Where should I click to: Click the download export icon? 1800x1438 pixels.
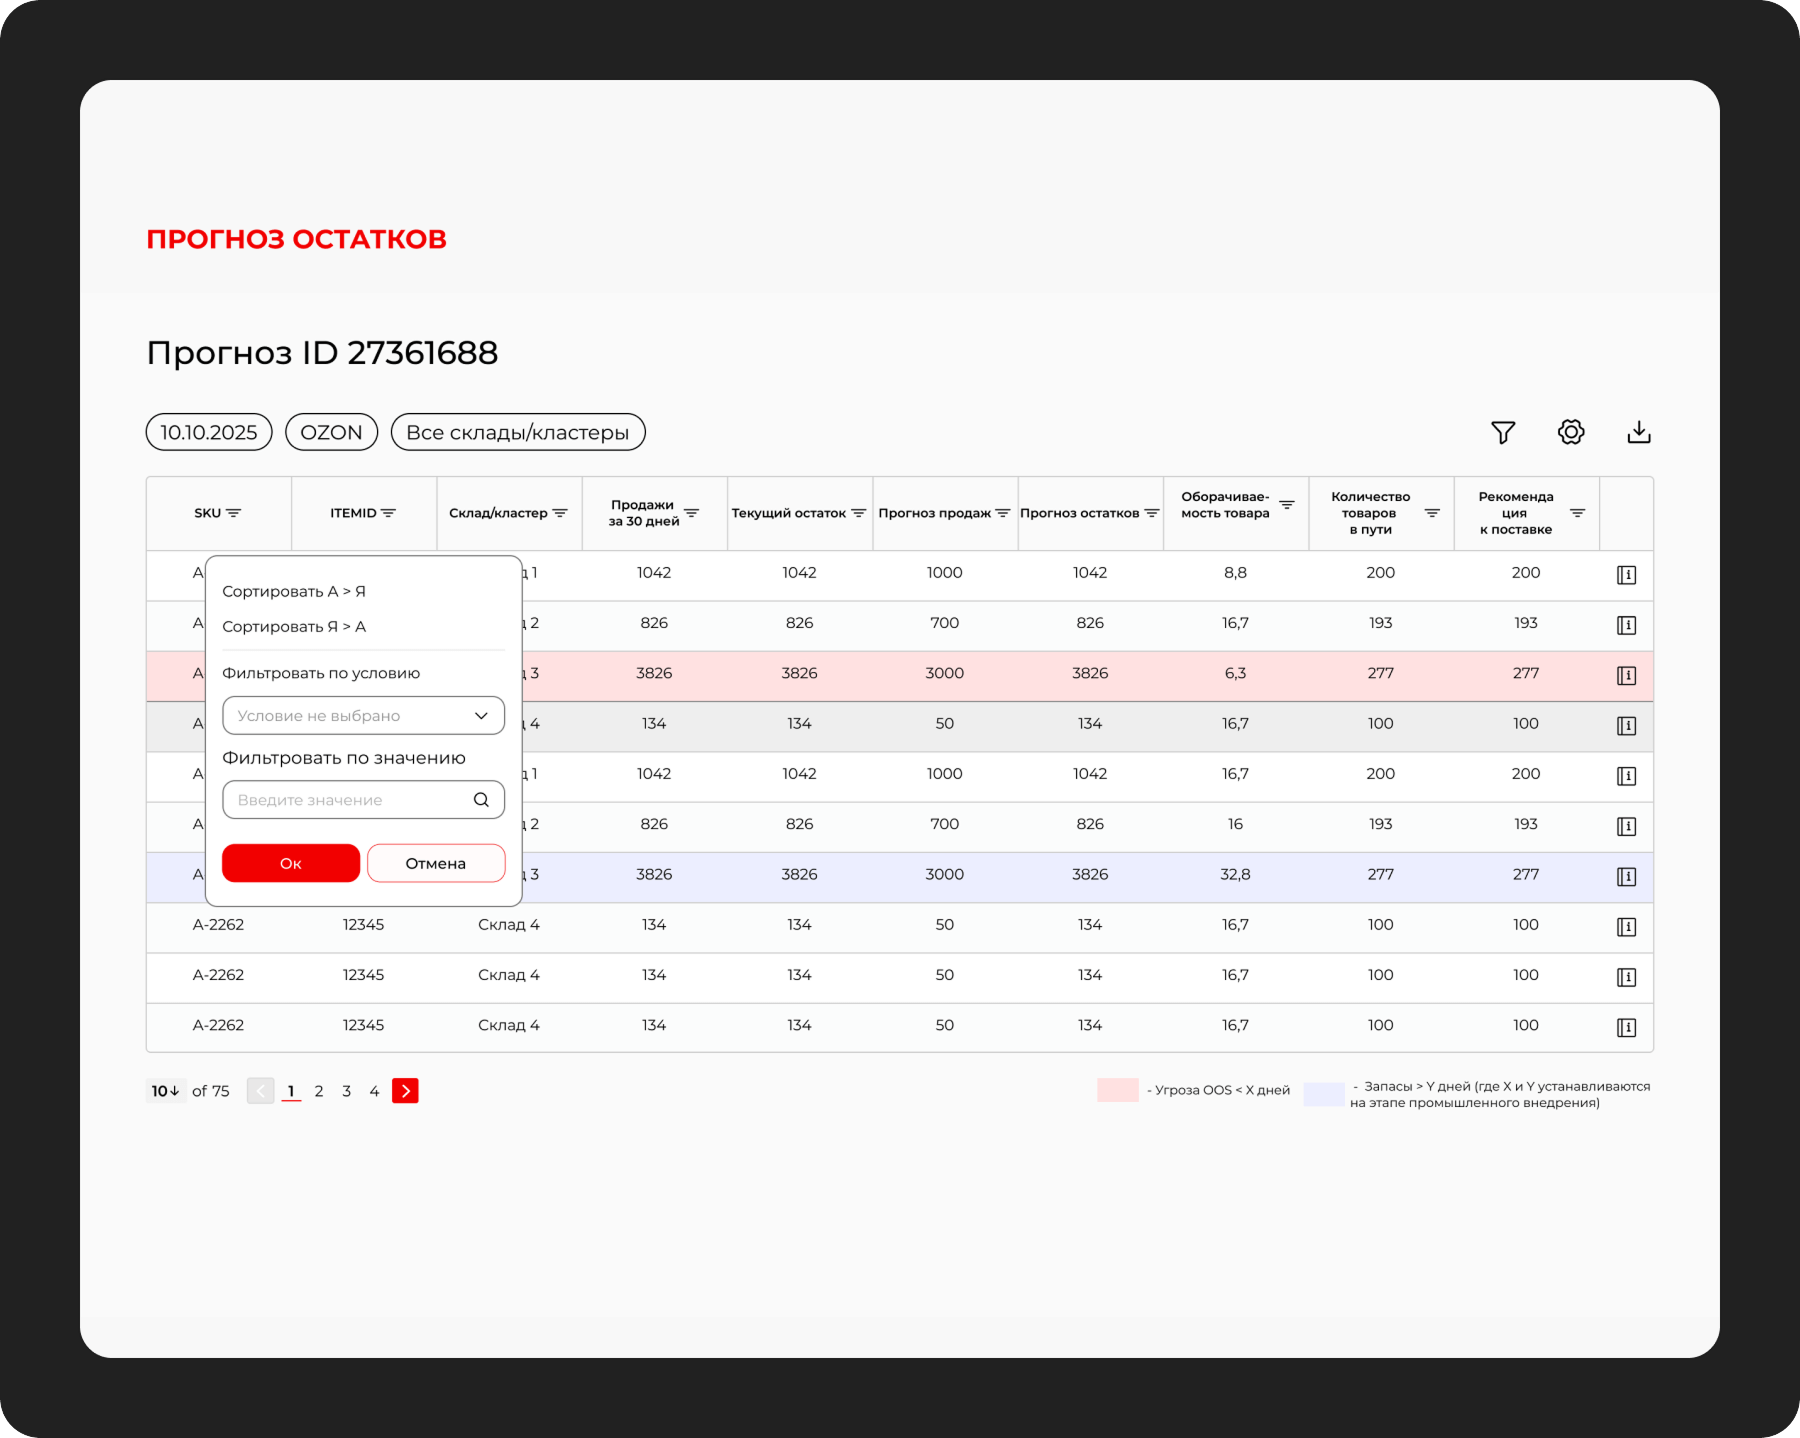click(1639, 432)
